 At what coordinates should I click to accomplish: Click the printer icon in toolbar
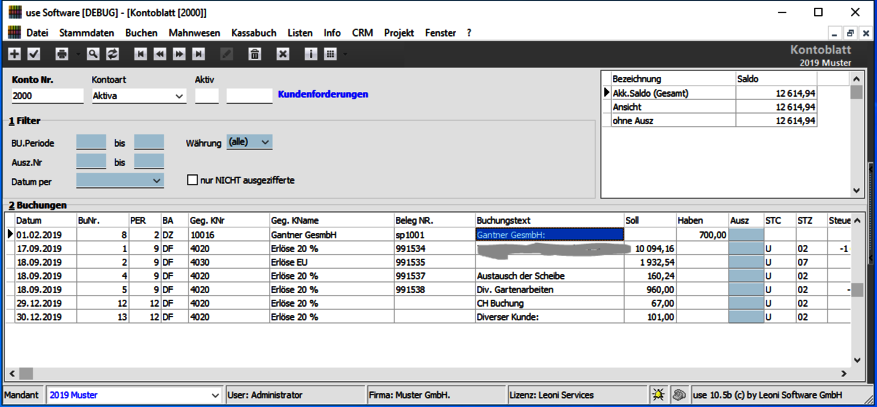[63, 54]
